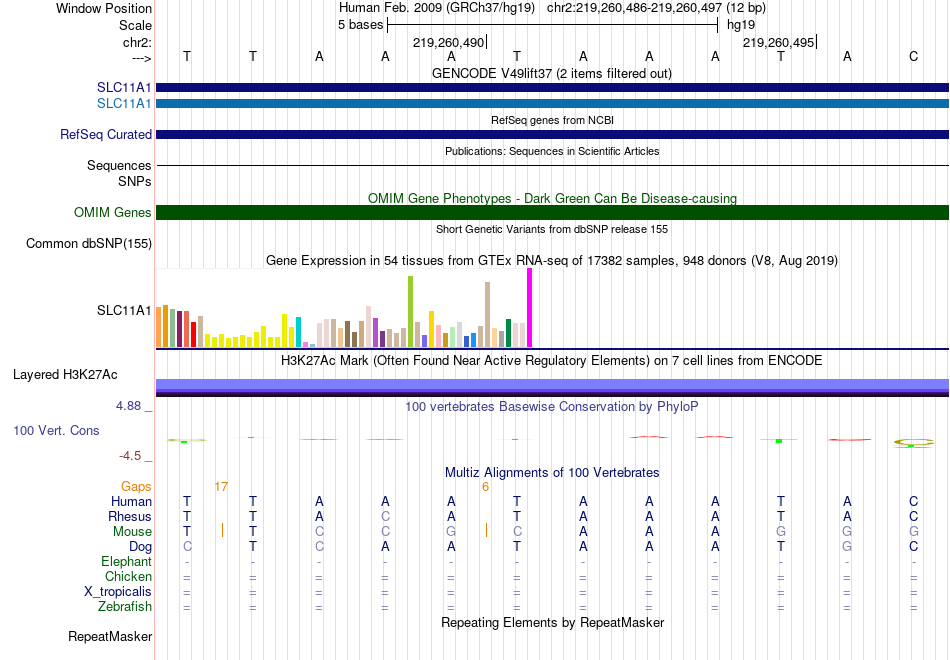Click the 100 Vert. Cons label
Screen dimensions: 950x660
tap(56, 430)
